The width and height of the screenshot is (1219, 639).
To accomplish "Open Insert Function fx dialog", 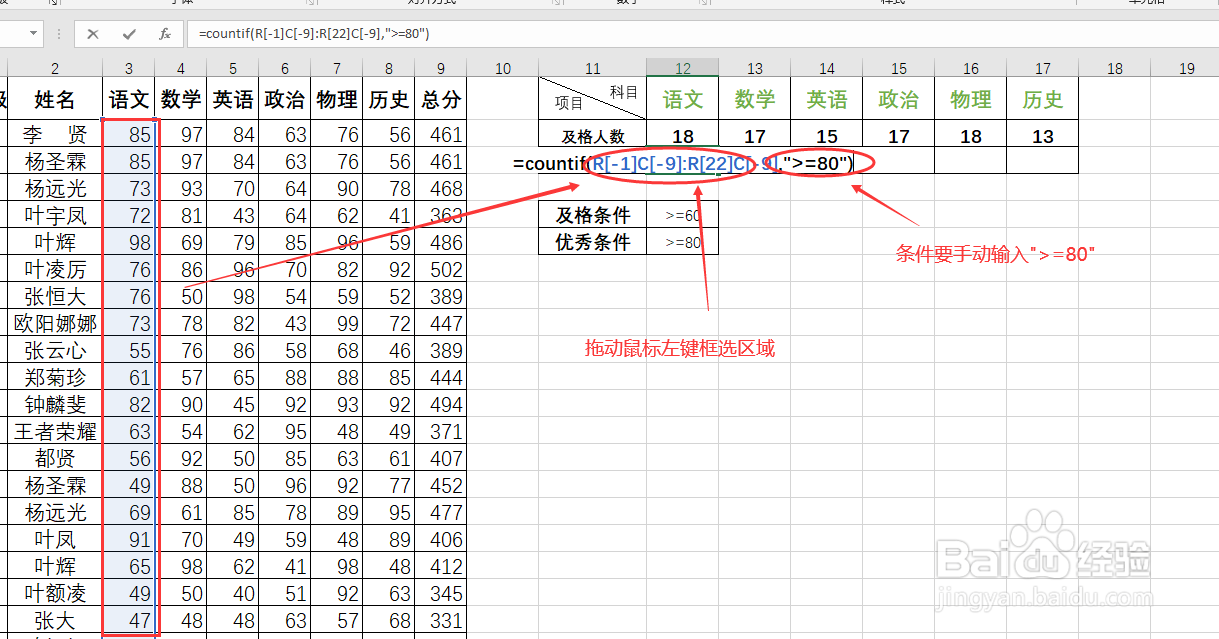I will [x=165, y=34].
